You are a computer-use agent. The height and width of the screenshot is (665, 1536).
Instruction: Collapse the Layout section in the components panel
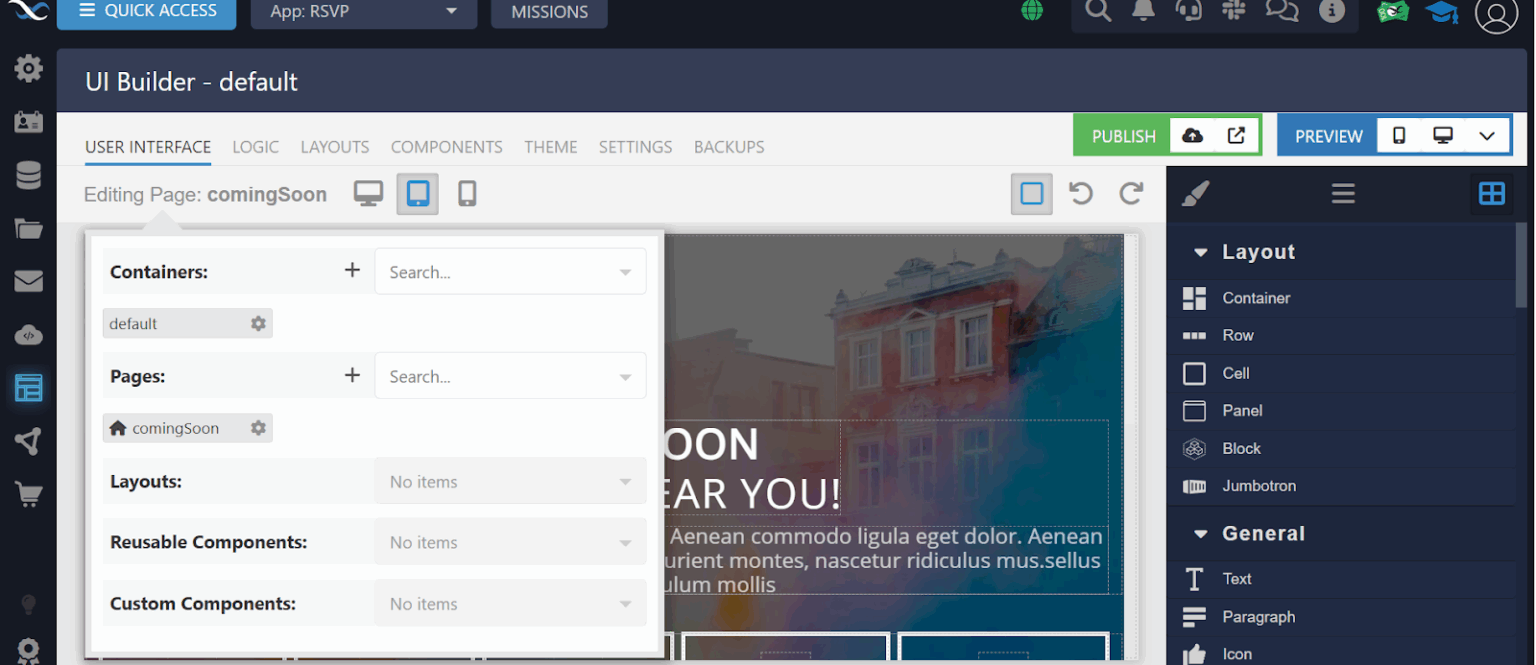coord(1199,252)
